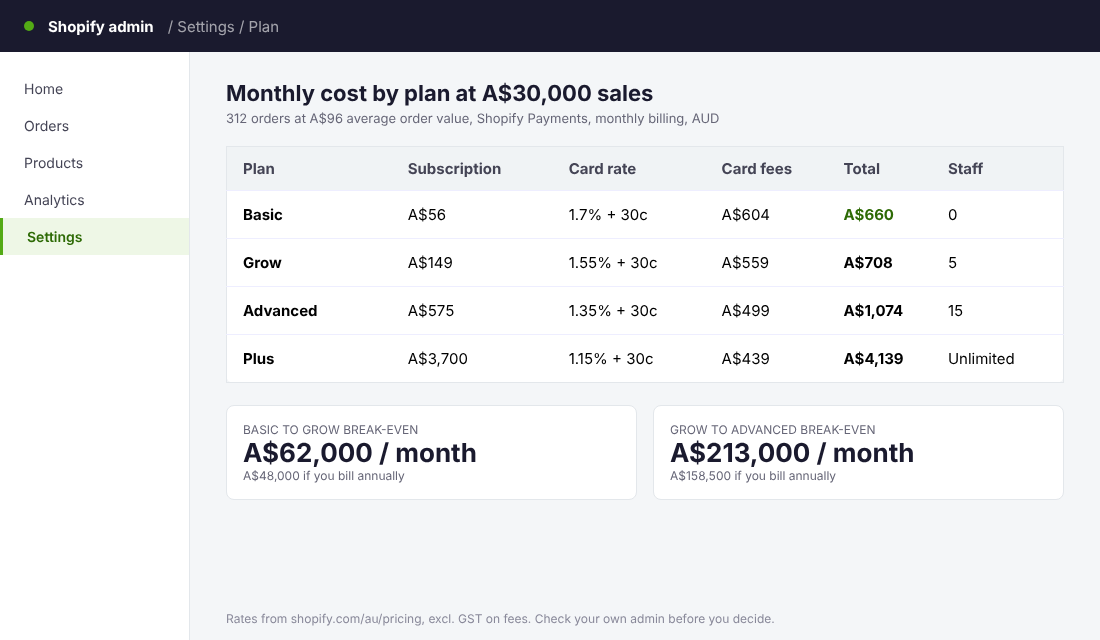The image size is (1100, 640).
Task: Click the A$1,074 total
Action: pyautogui.click(x=873, y=310)
